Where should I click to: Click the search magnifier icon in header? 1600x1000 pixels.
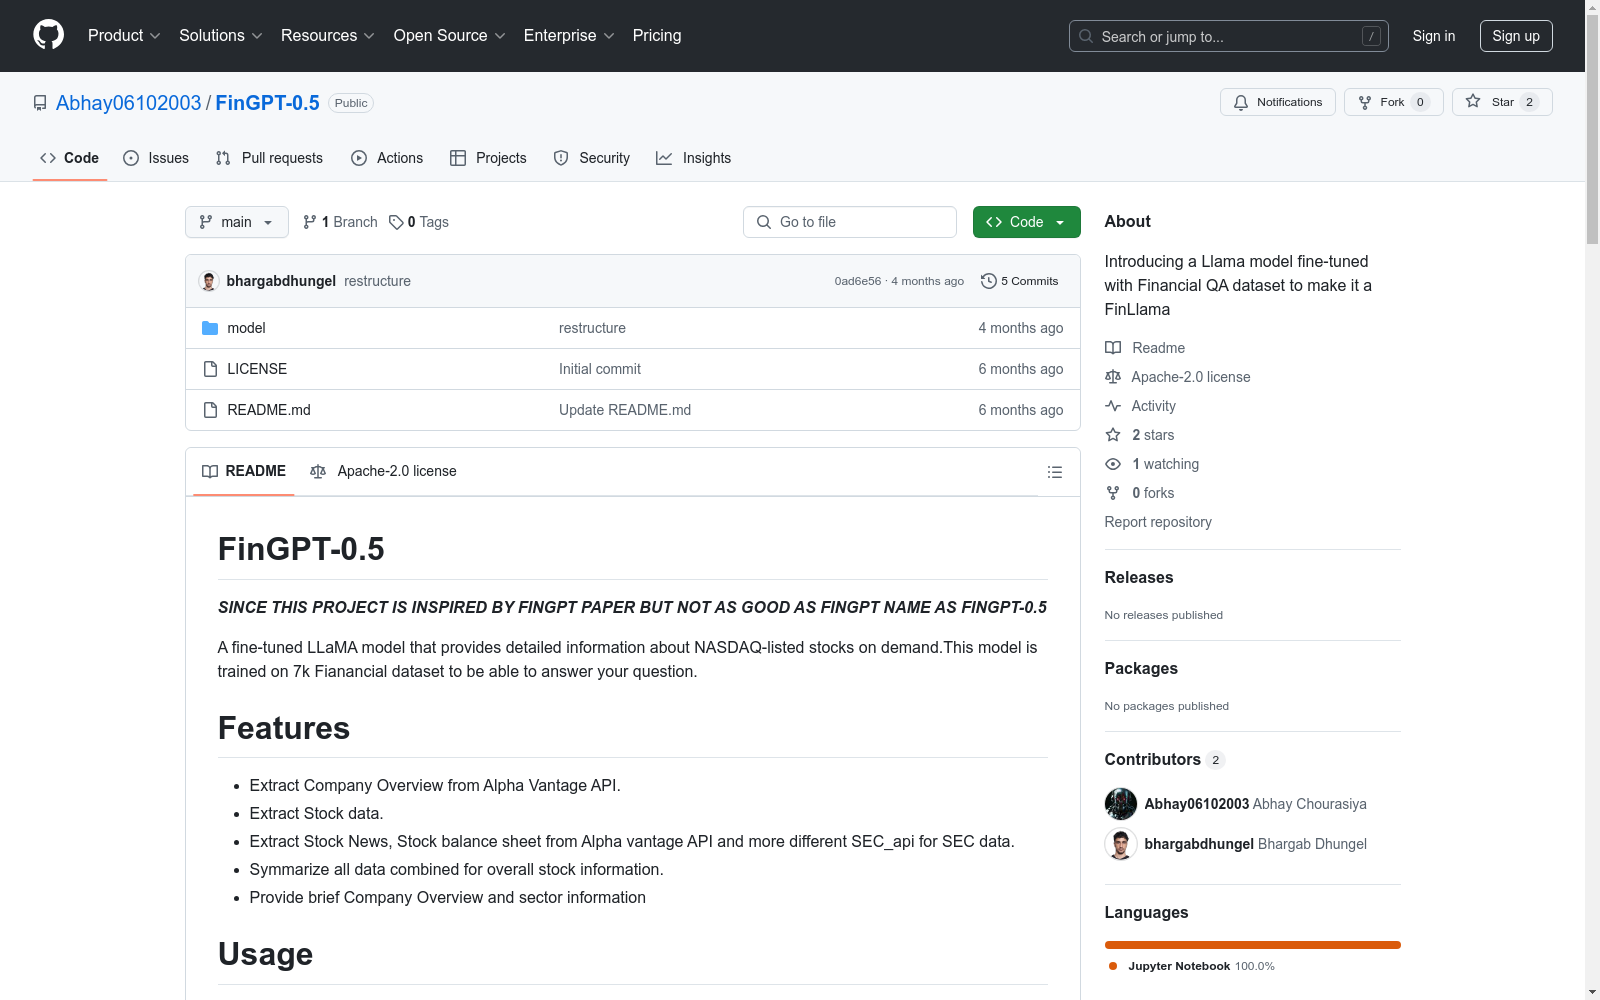tap(1086, 36)
